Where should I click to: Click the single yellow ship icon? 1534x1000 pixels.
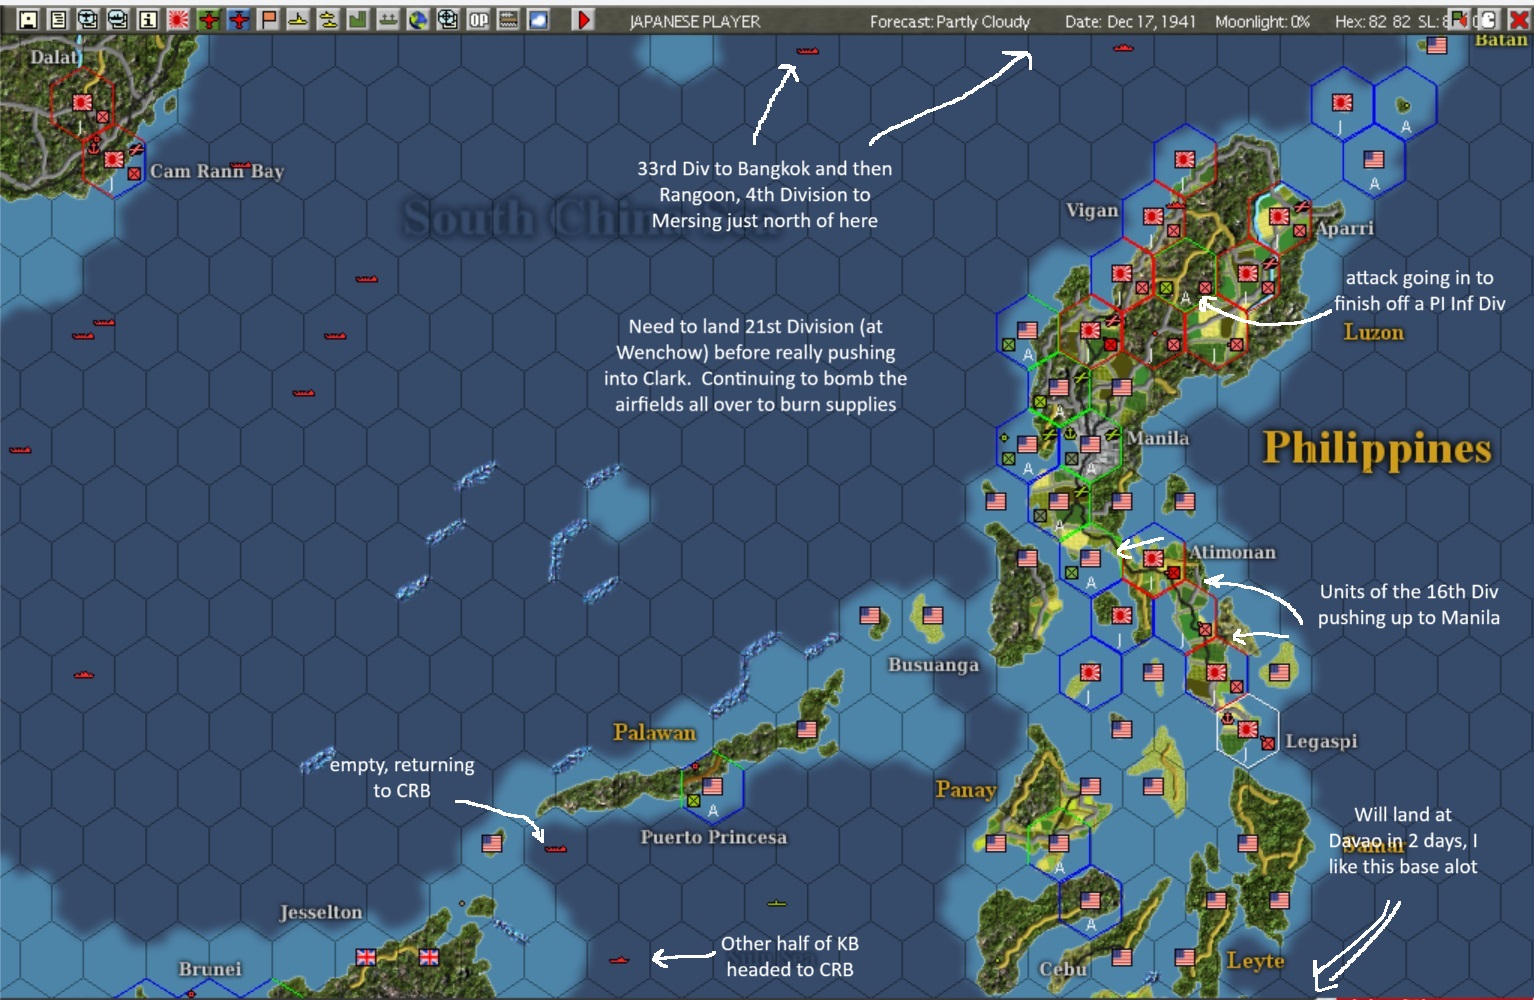tap(298, 19)
